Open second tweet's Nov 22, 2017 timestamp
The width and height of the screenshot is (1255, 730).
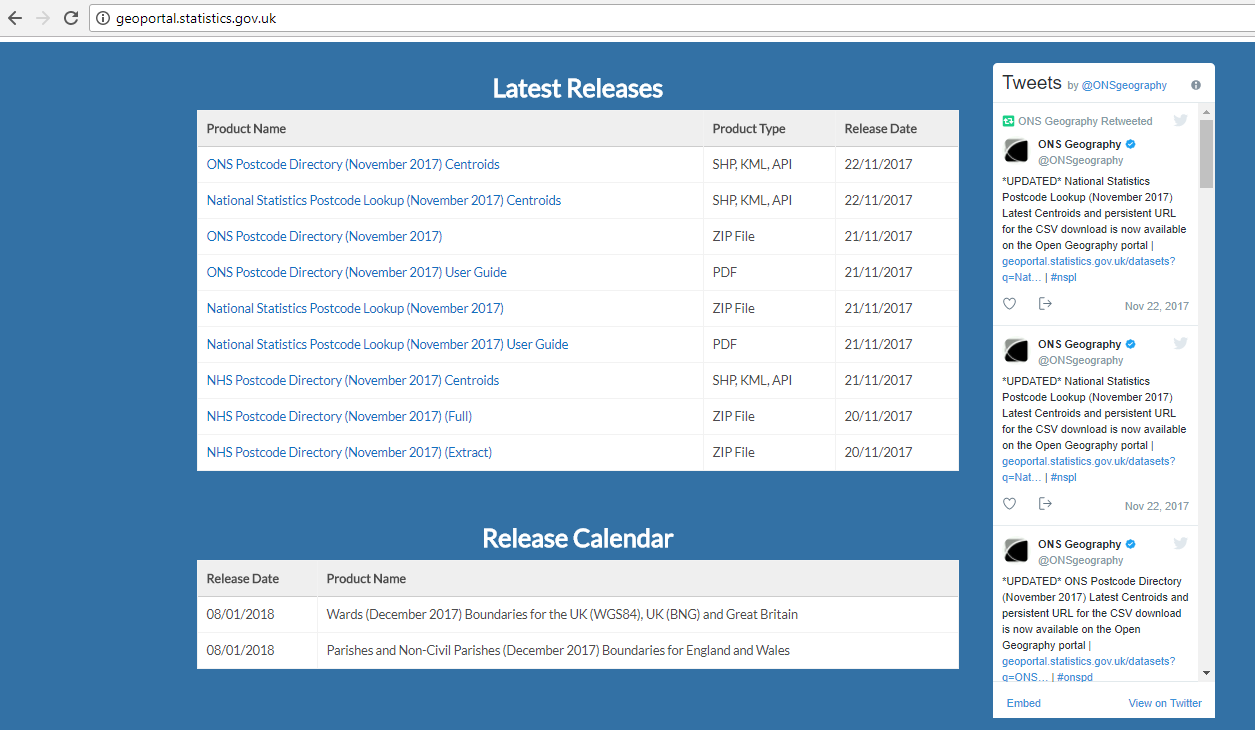(1157, 506)
